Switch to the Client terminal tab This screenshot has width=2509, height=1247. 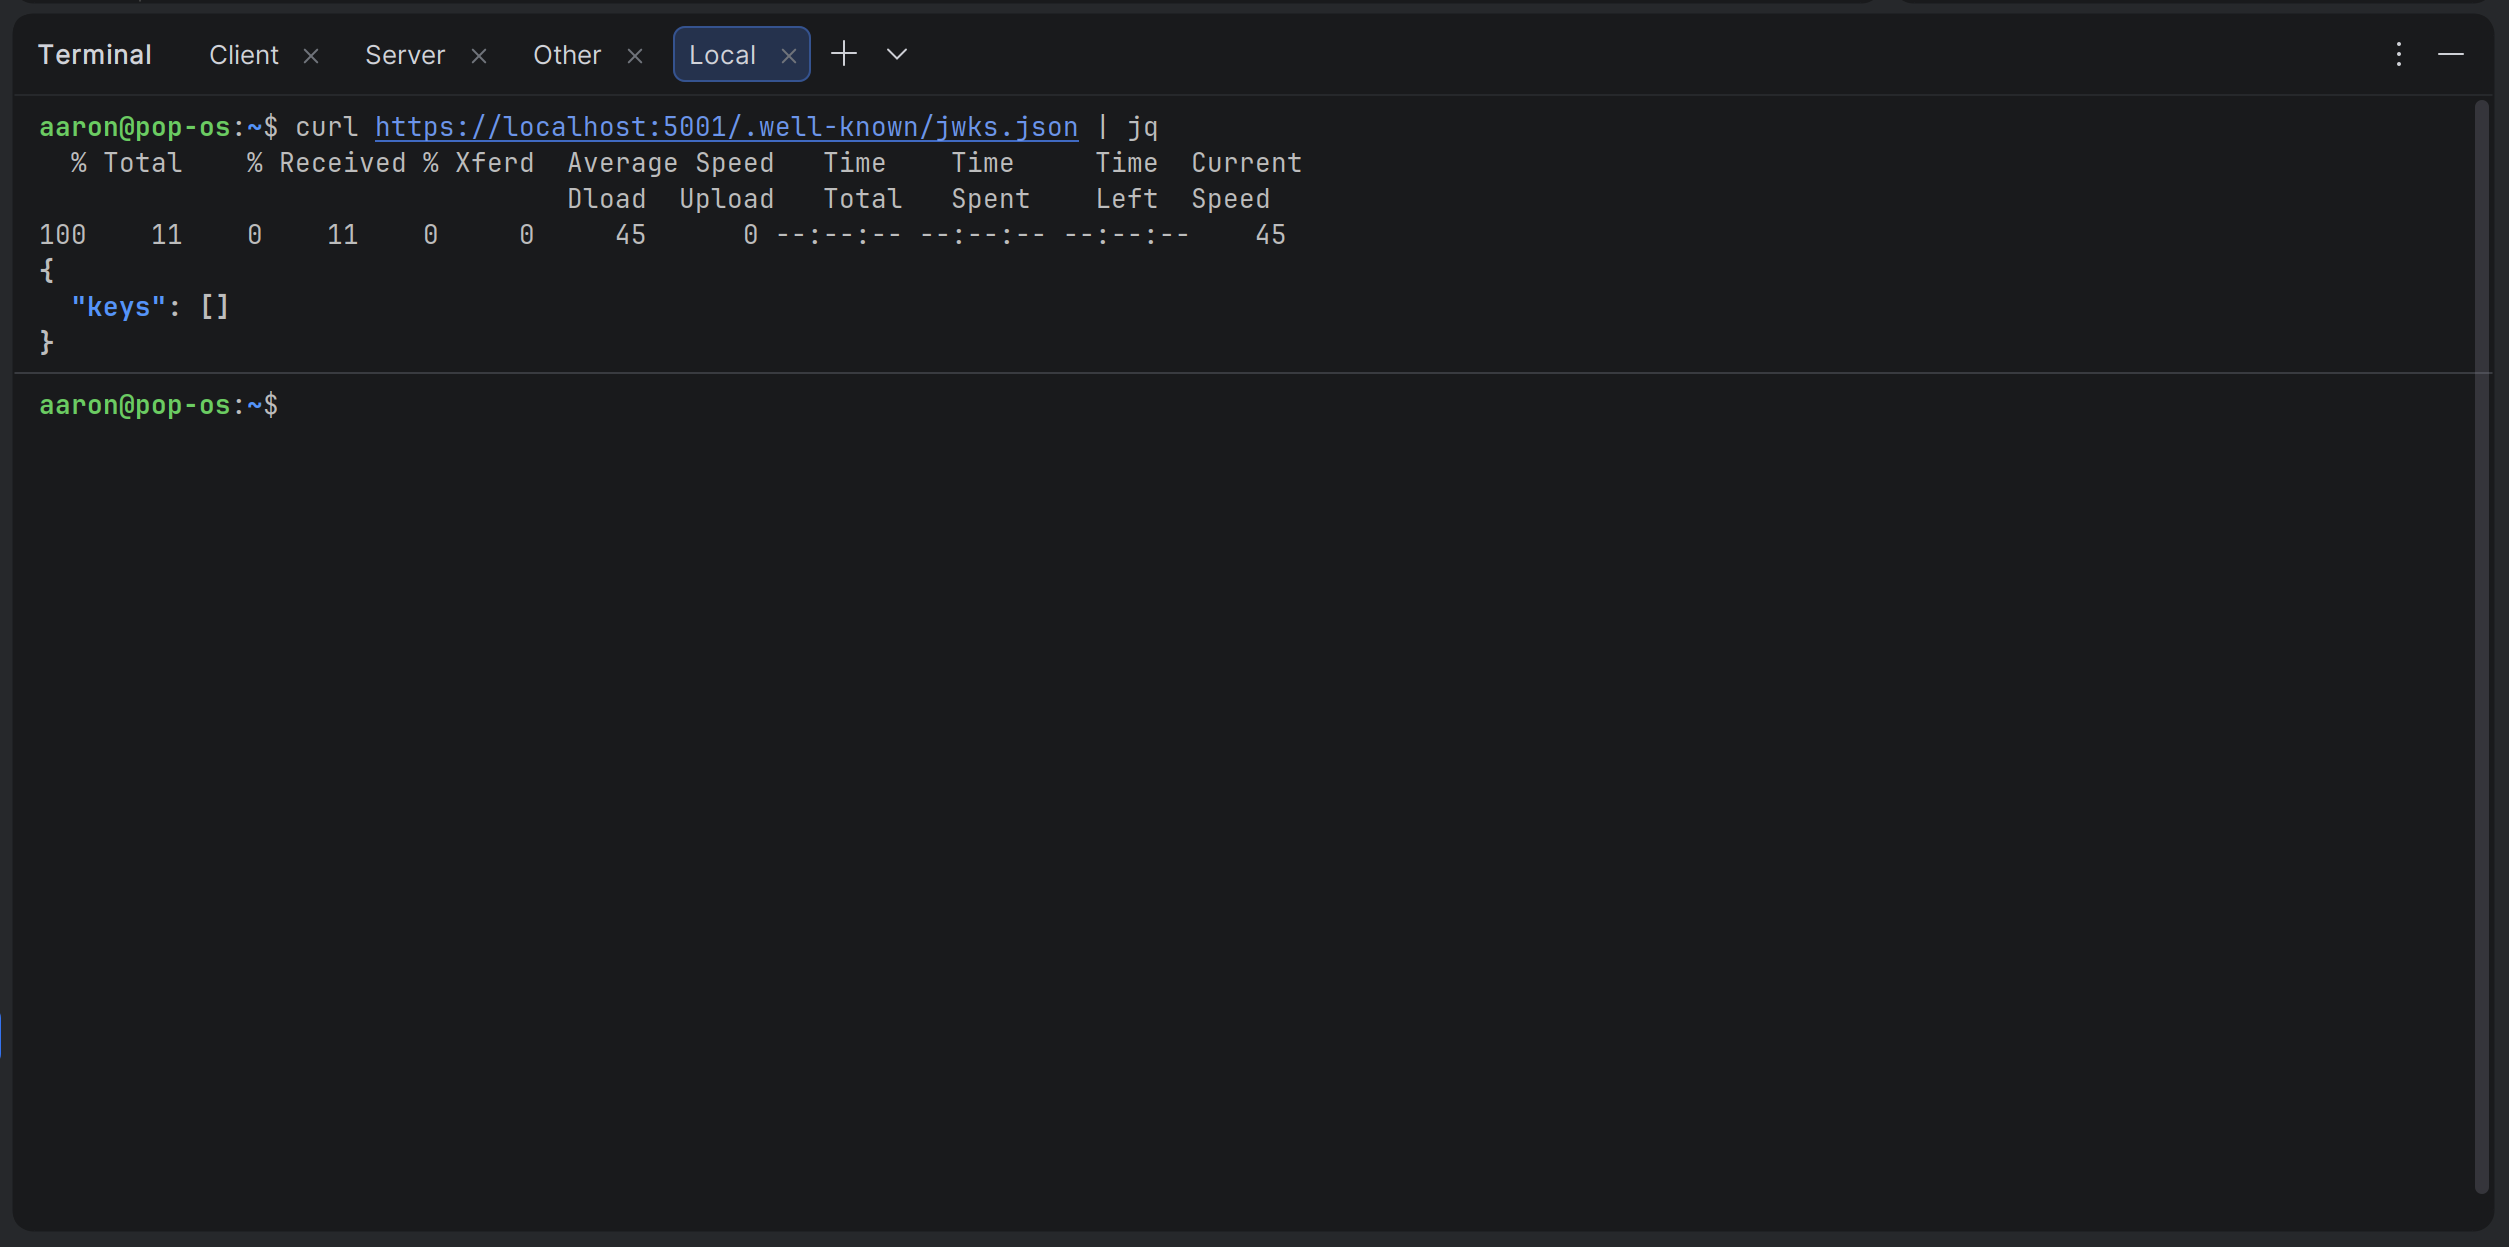coord(243,55)
